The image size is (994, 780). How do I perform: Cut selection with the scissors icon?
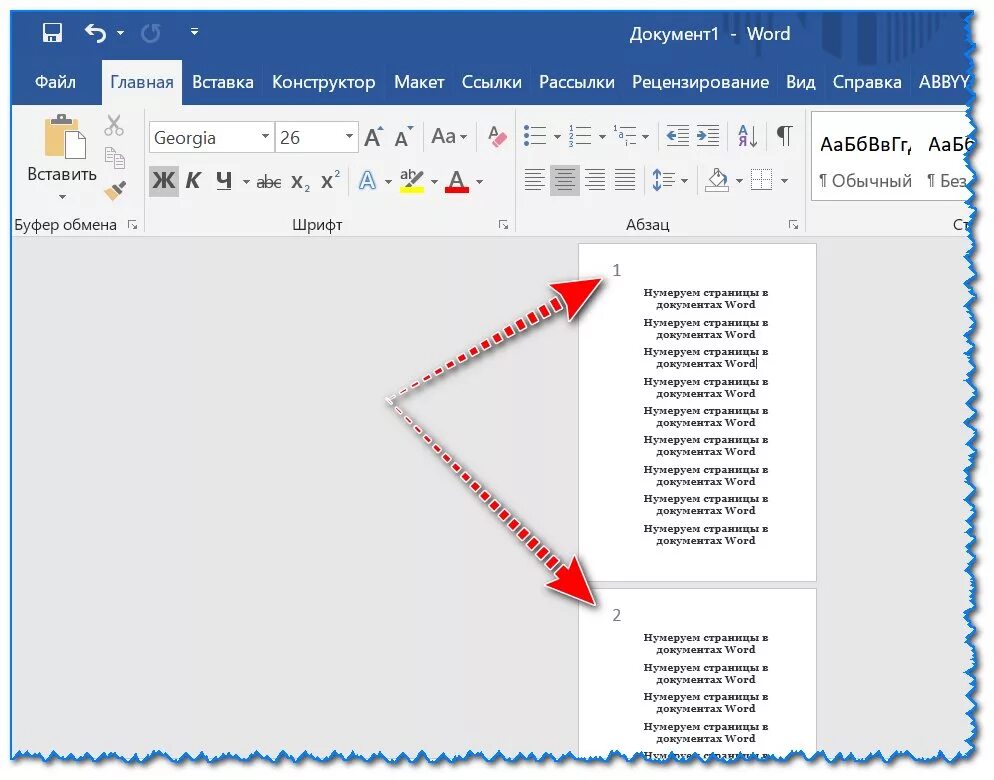click(114, 126)
